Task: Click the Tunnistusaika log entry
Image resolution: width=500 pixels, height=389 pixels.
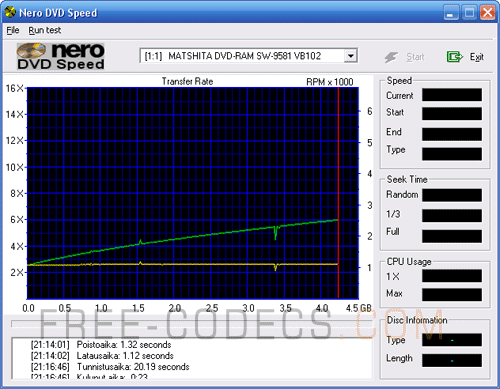Action: [x=110, y=367]
